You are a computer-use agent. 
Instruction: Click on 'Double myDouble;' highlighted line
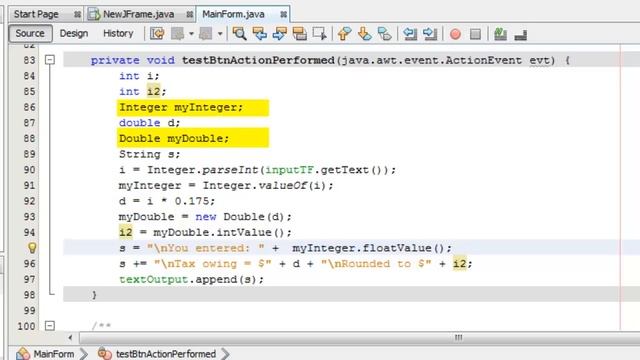tap(193, 138)
